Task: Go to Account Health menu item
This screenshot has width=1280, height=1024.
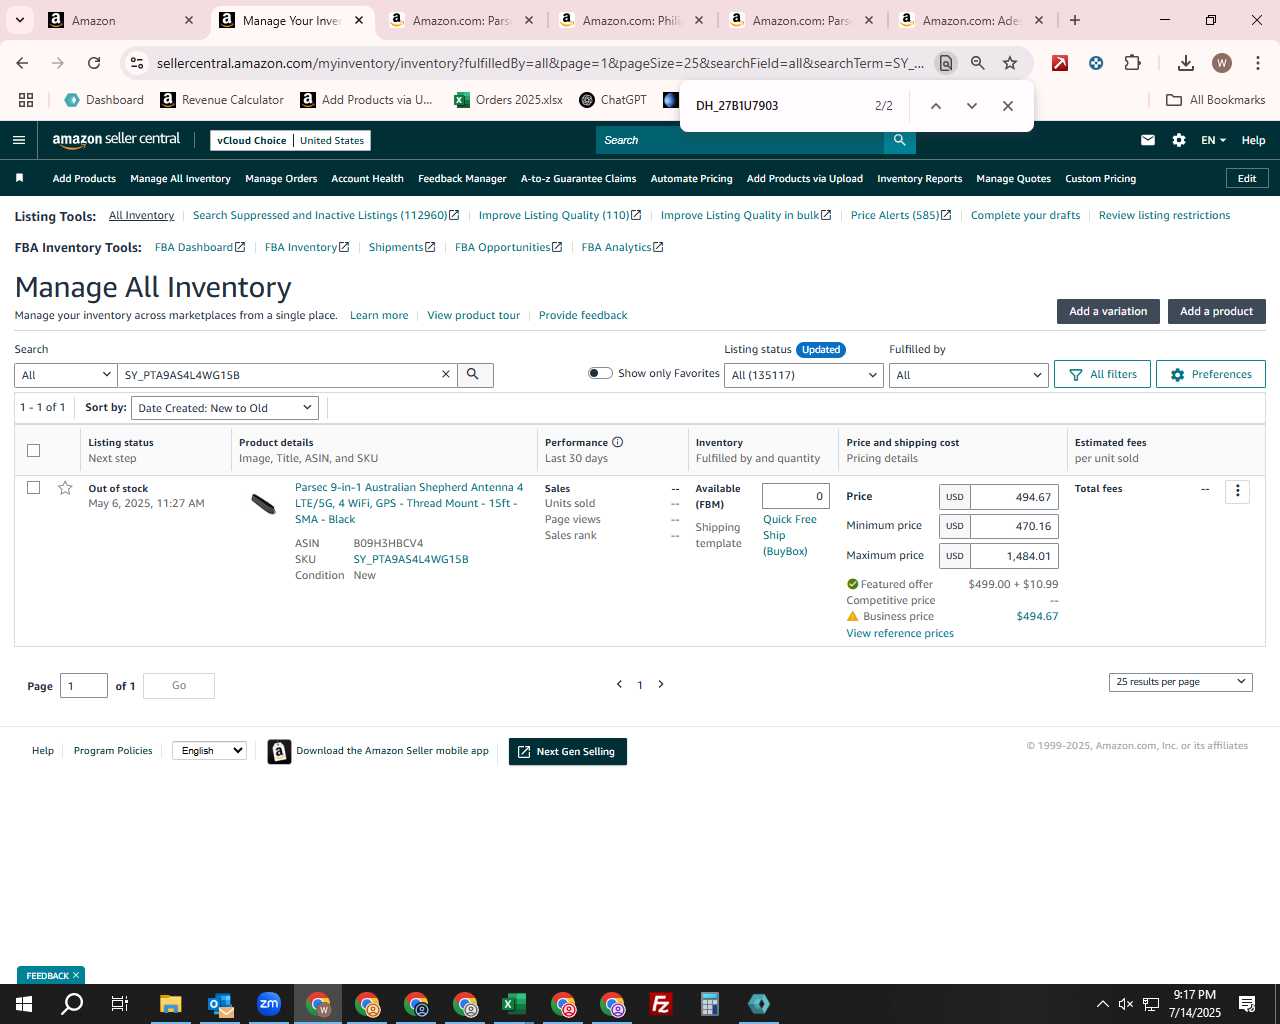Action: pyautogui.click(x=367, y=179)
